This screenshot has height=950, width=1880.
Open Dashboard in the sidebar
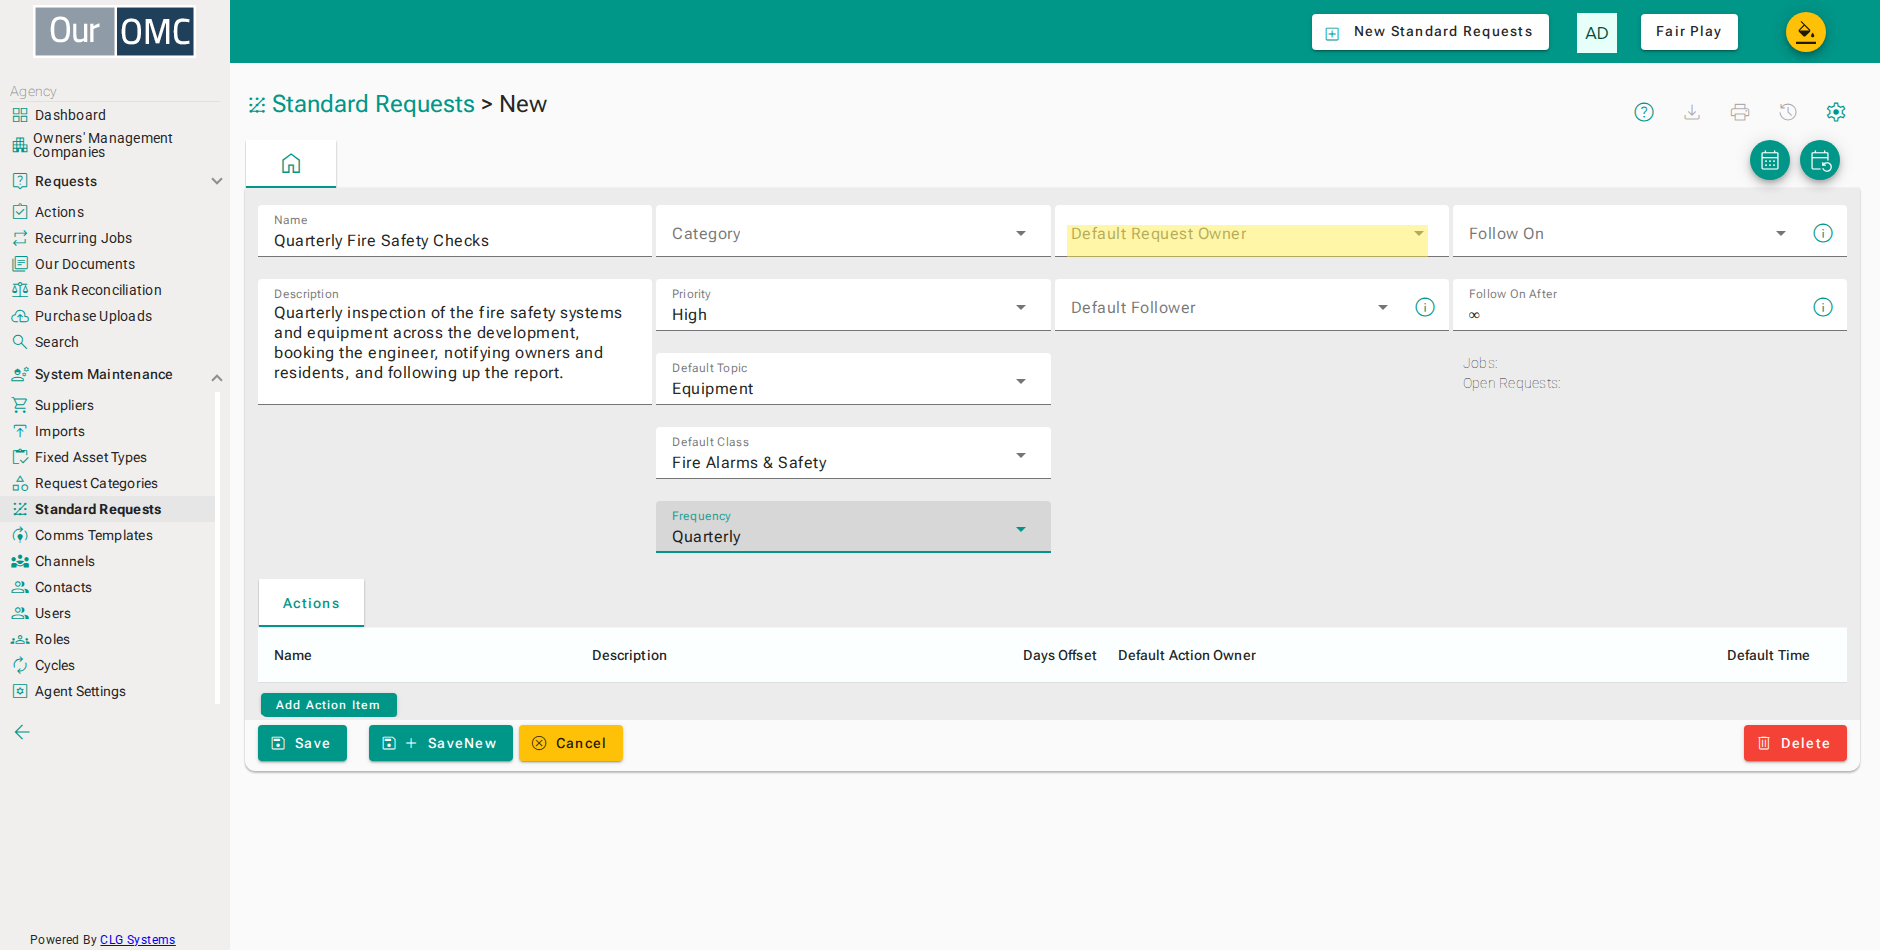coord(70,115)
